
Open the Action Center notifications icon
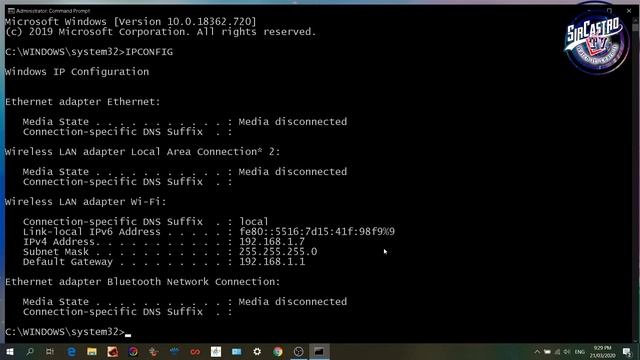point(627,352)
